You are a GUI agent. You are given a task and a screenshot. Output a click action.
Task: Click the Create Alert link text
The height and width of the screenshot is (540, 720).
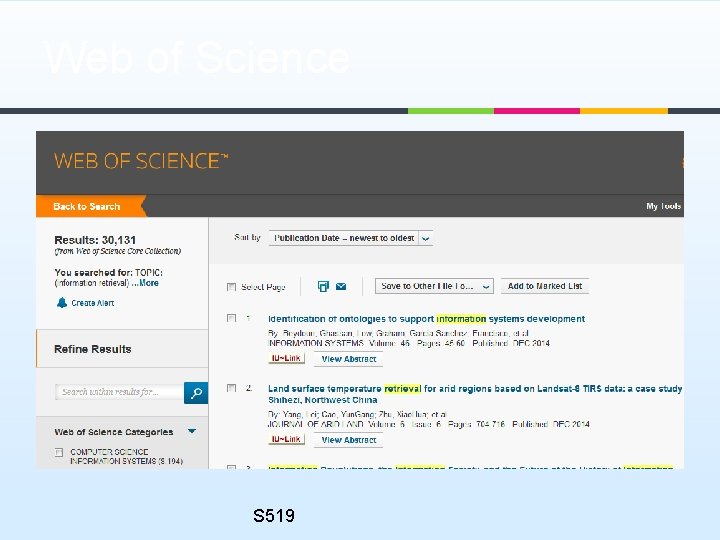92,303
